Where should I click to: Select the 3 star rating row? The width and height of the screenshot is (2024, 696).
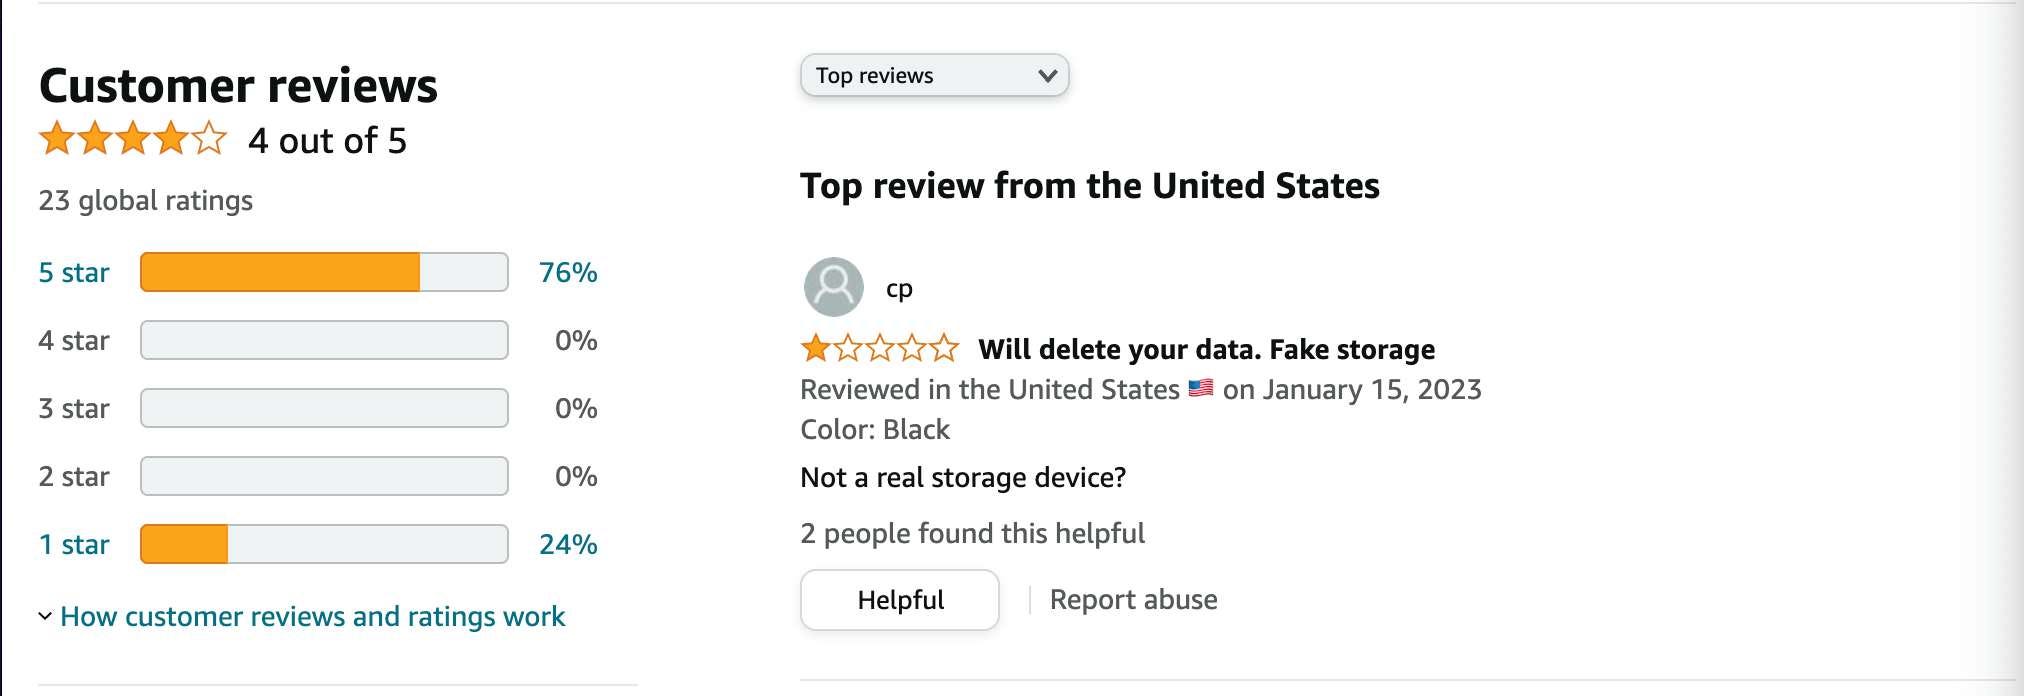tap(73, 408)
